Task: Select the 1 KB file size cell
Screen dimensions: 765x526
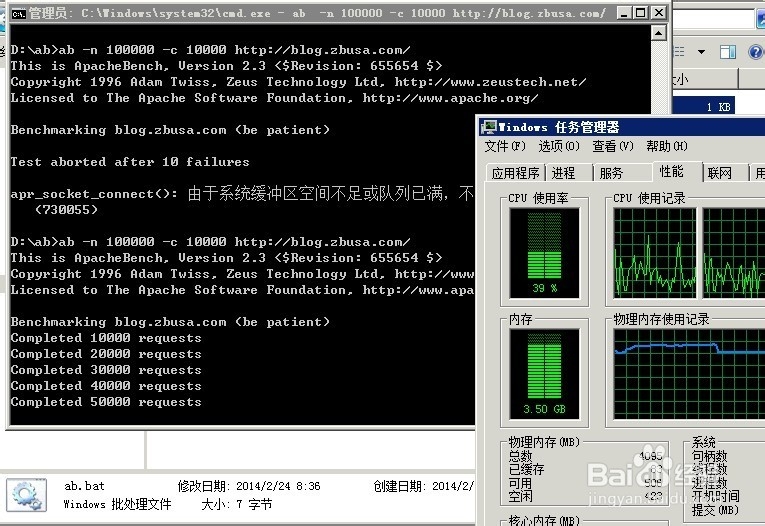Action: point(704,107)
